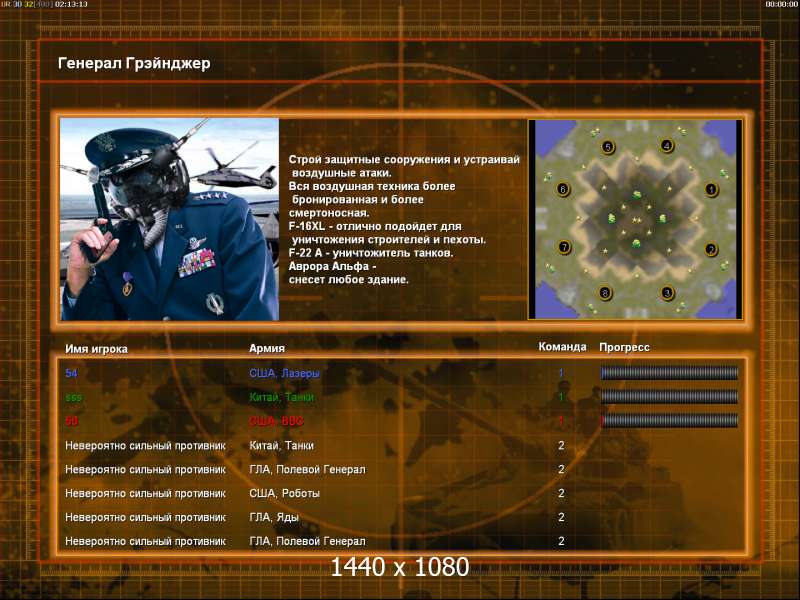The height and width of the screenshot is (600, 800).
Task: Click the Генерал Грэйнджер title
Action: 134,63
